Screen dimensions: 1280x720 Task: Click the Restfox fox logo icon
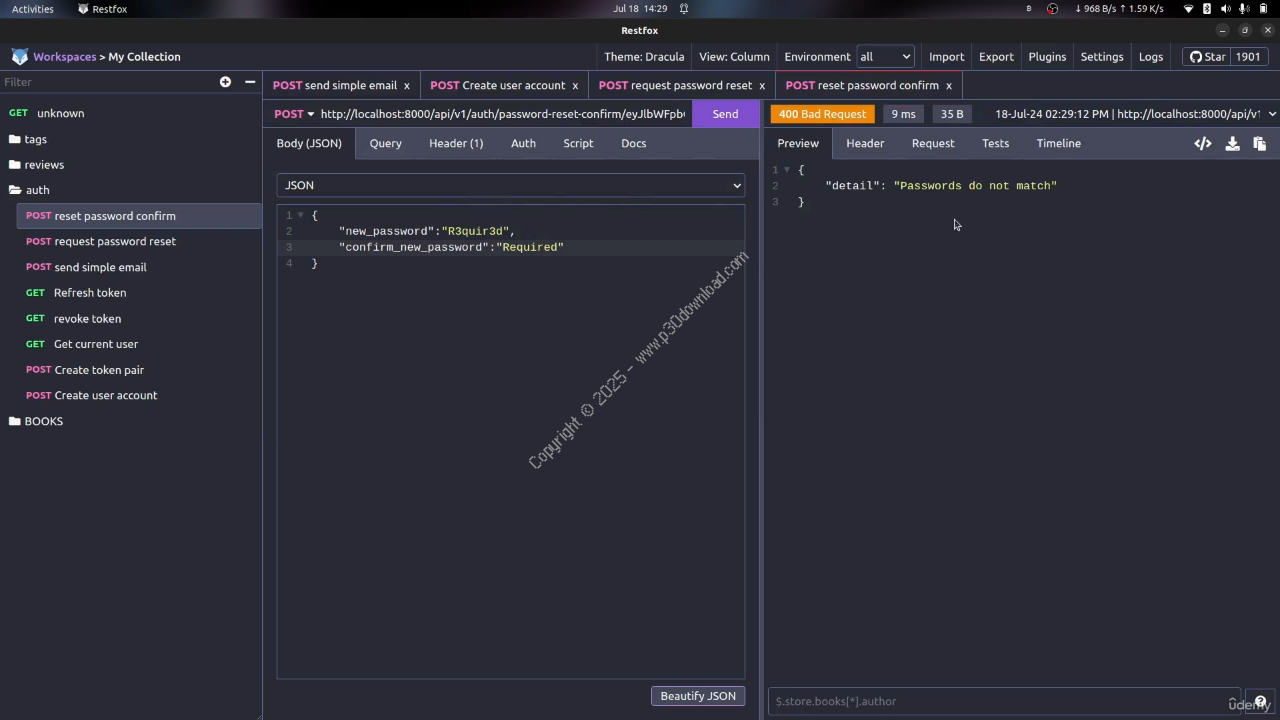(x=19, y=57)
